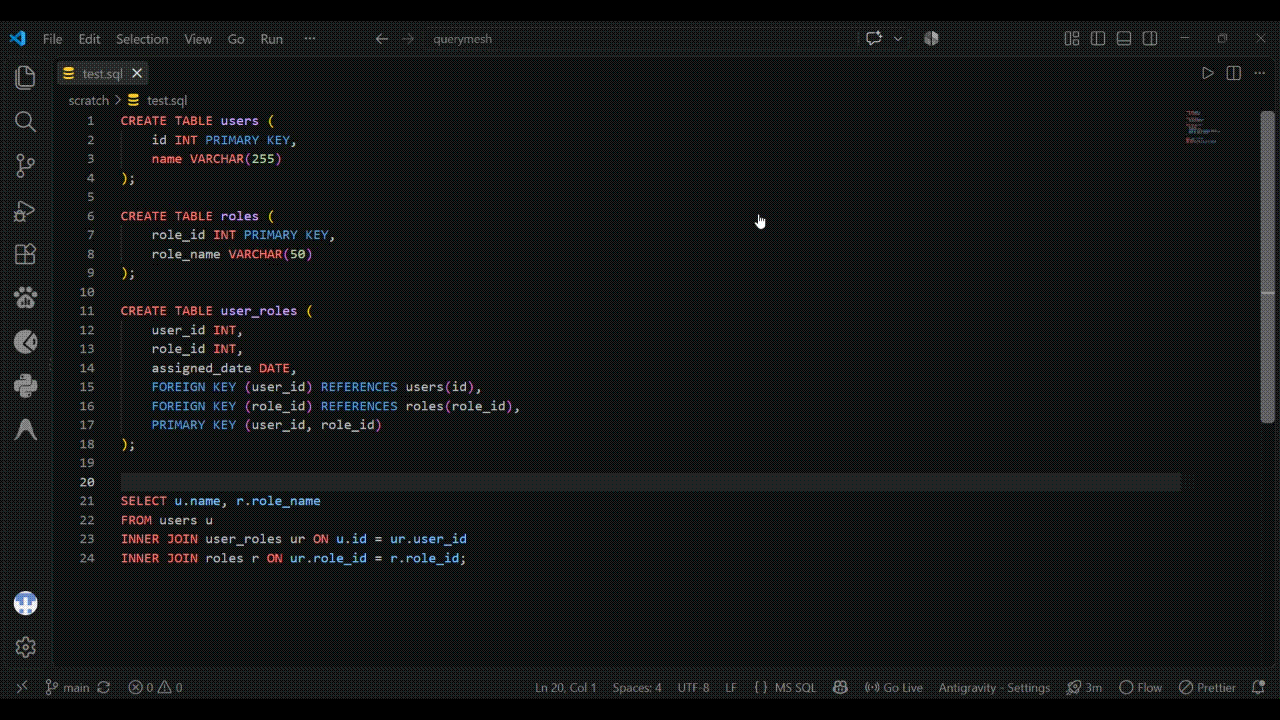Click the scratch breadcrumb folder
Image resolution: width=1280 pixels, height=720 pixels.
[x=88, y=100]
